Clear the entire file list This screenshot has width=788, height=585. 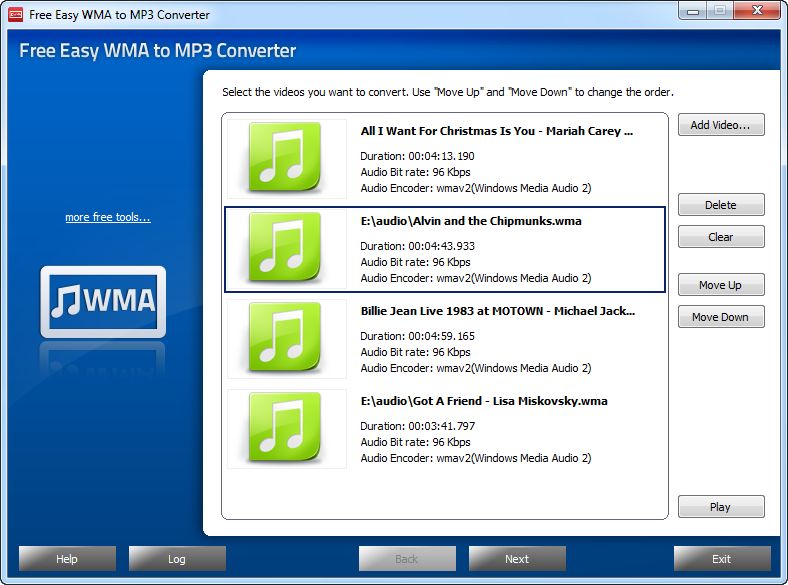click(721, 237)
